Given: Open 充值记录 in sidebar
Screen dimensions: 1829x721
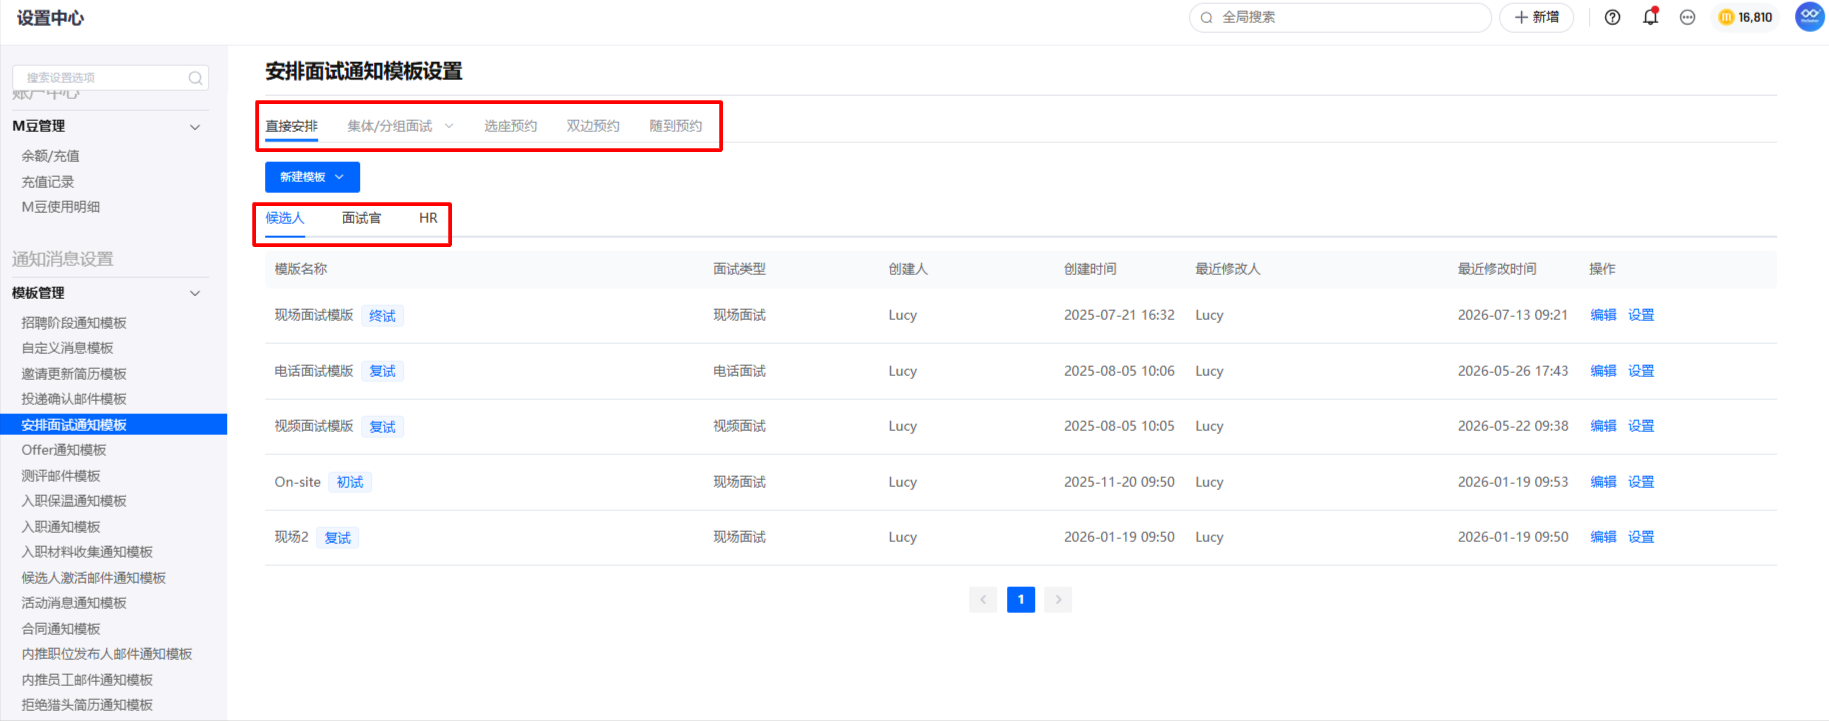Looking at the screenshot, I should [x=48, y=182].
